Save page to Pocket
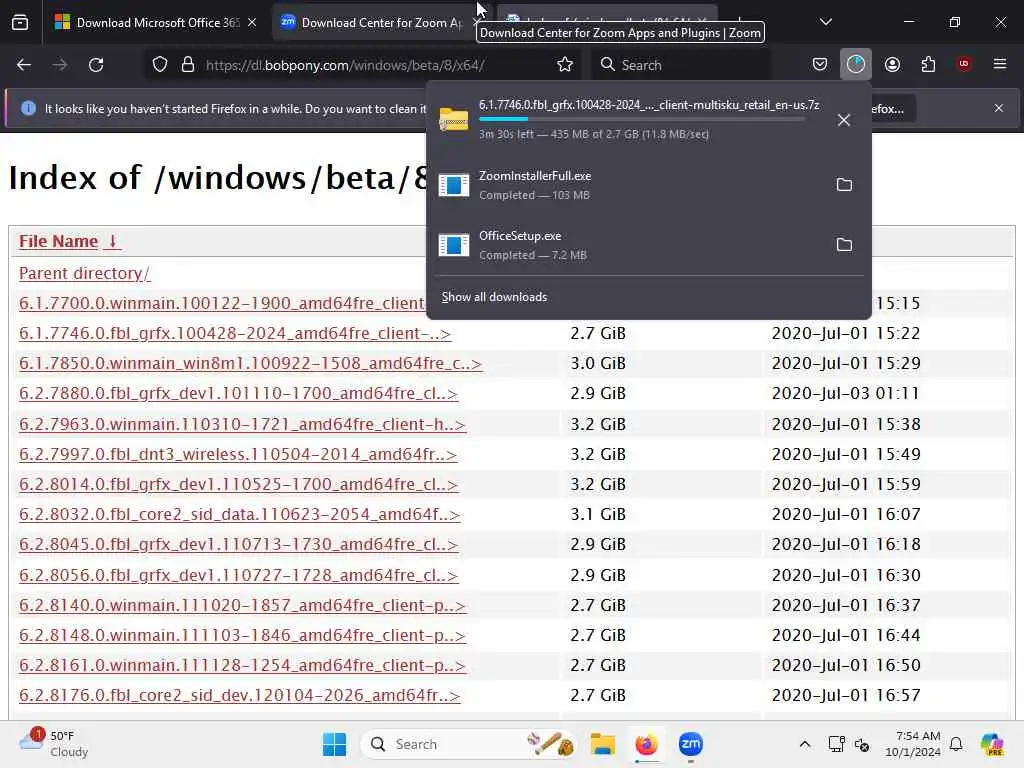 click(820, 64)
